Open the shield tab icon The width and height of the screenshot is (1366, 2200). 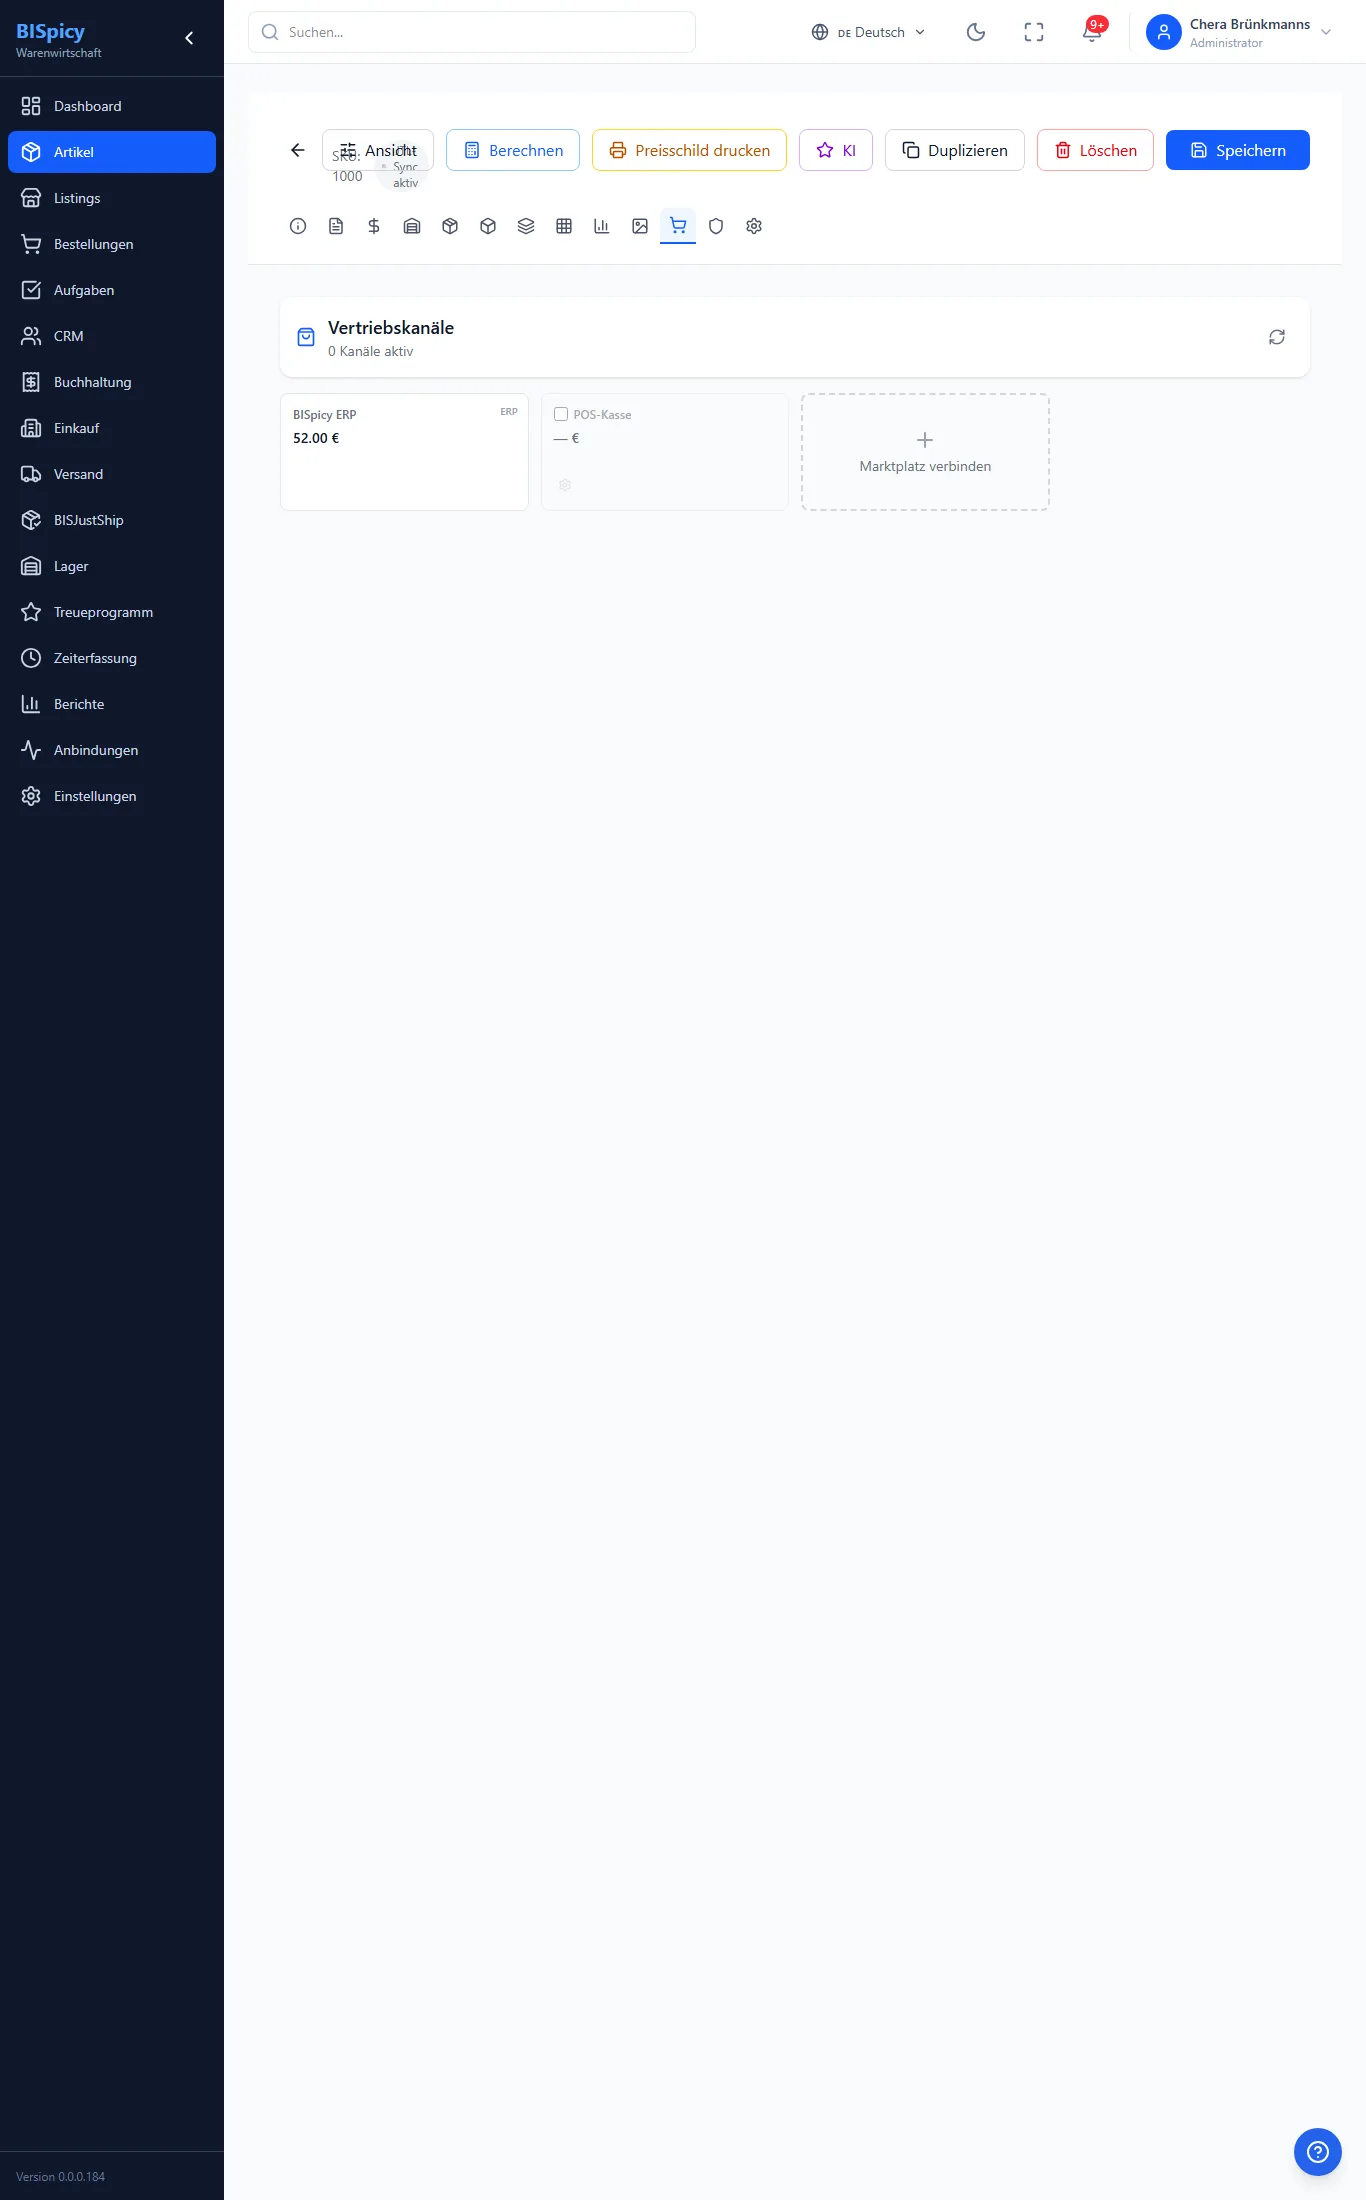(x=716, y=226)
